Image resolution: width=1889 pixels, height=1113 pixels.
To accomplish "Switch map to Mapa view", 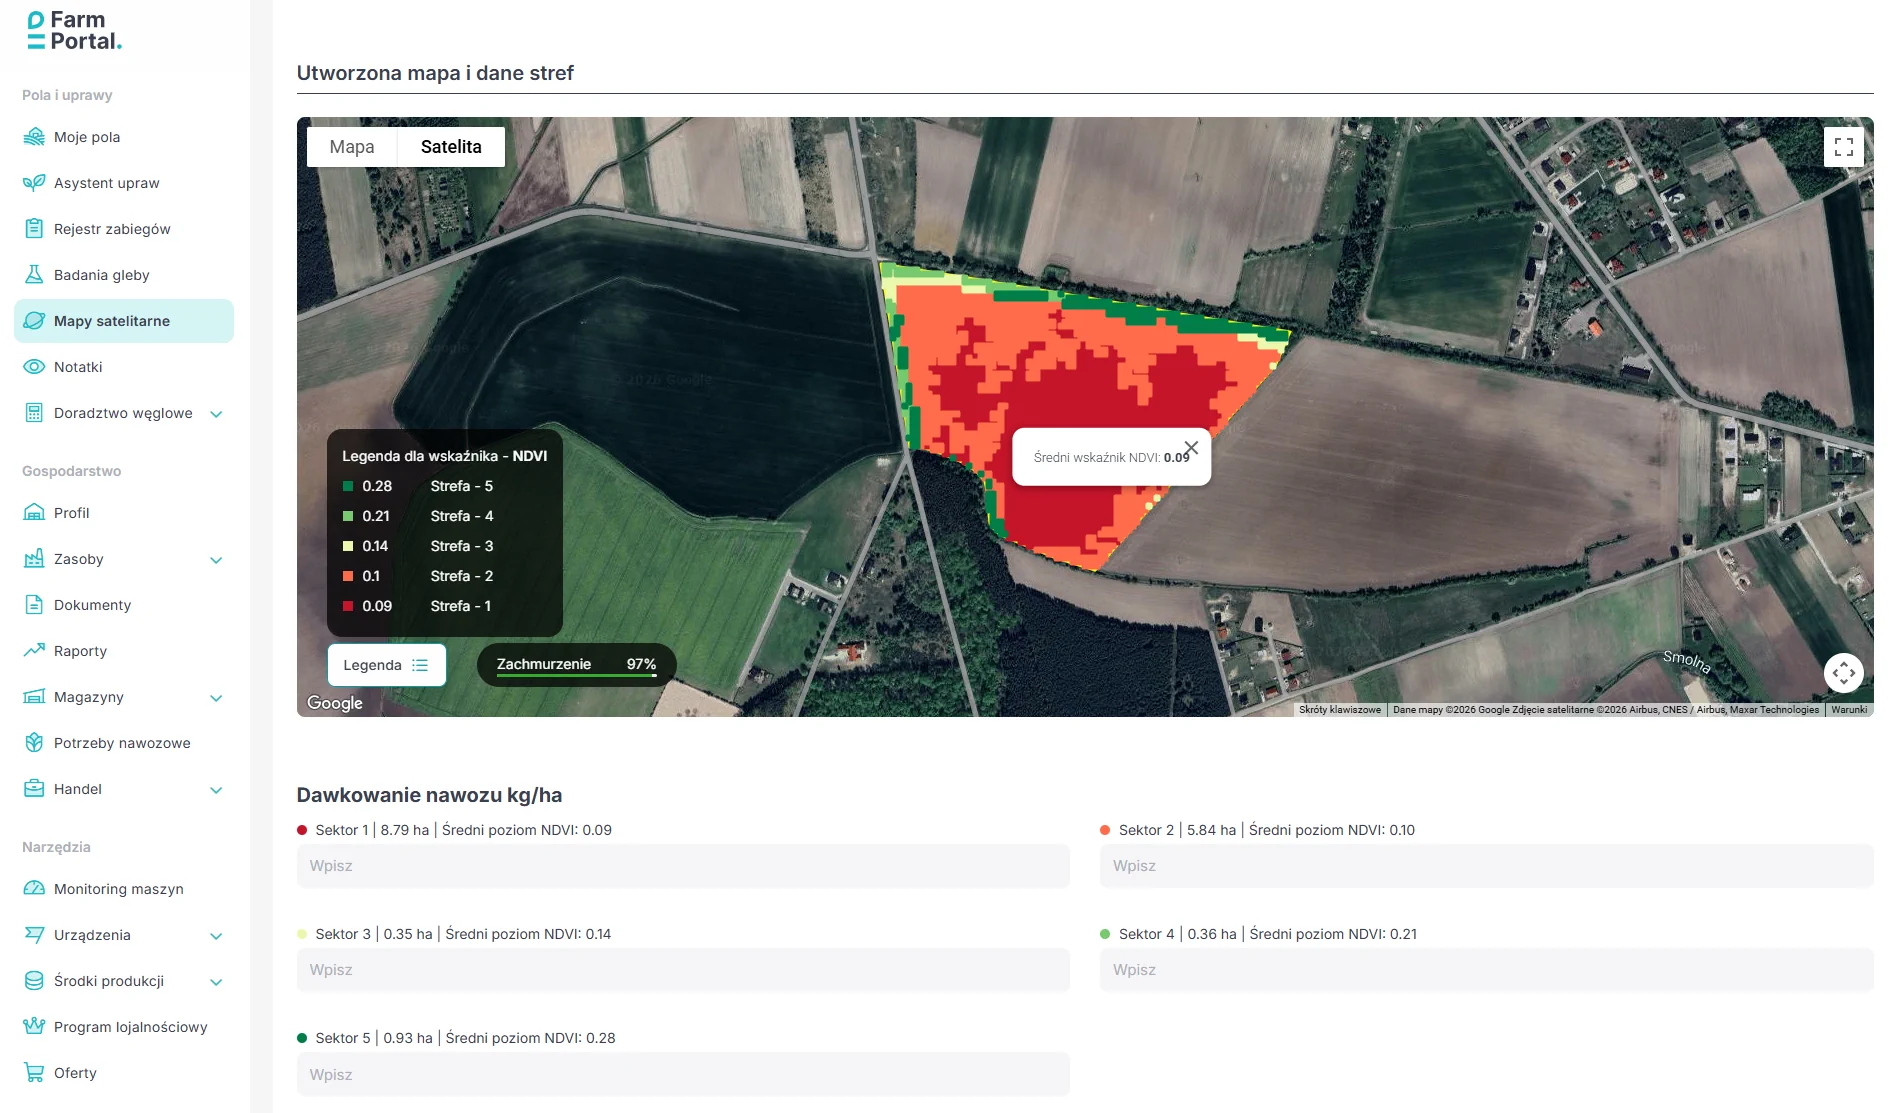I will point(352,147).
